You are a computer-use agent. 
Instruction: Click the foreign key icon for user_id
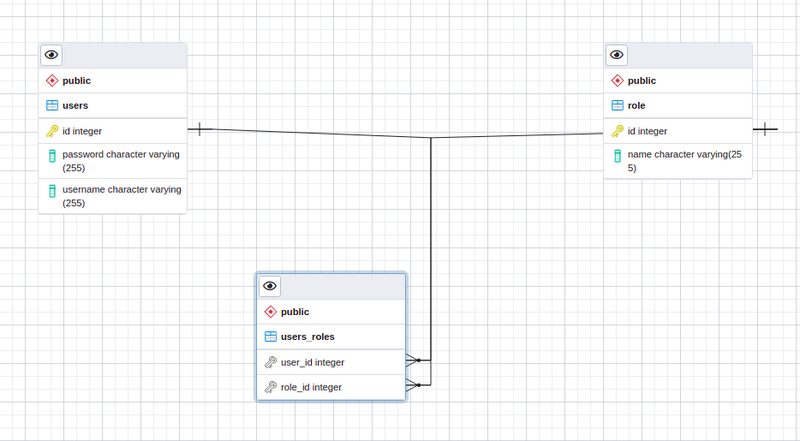[x=270, y=362]
